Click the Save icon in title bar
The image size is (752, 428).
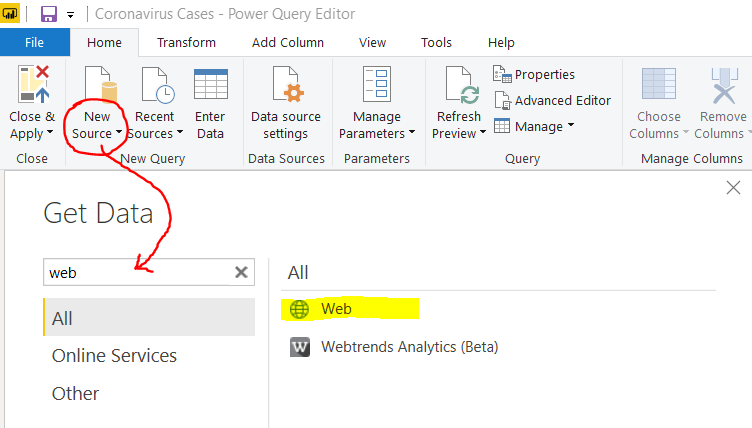click(49, 14)
